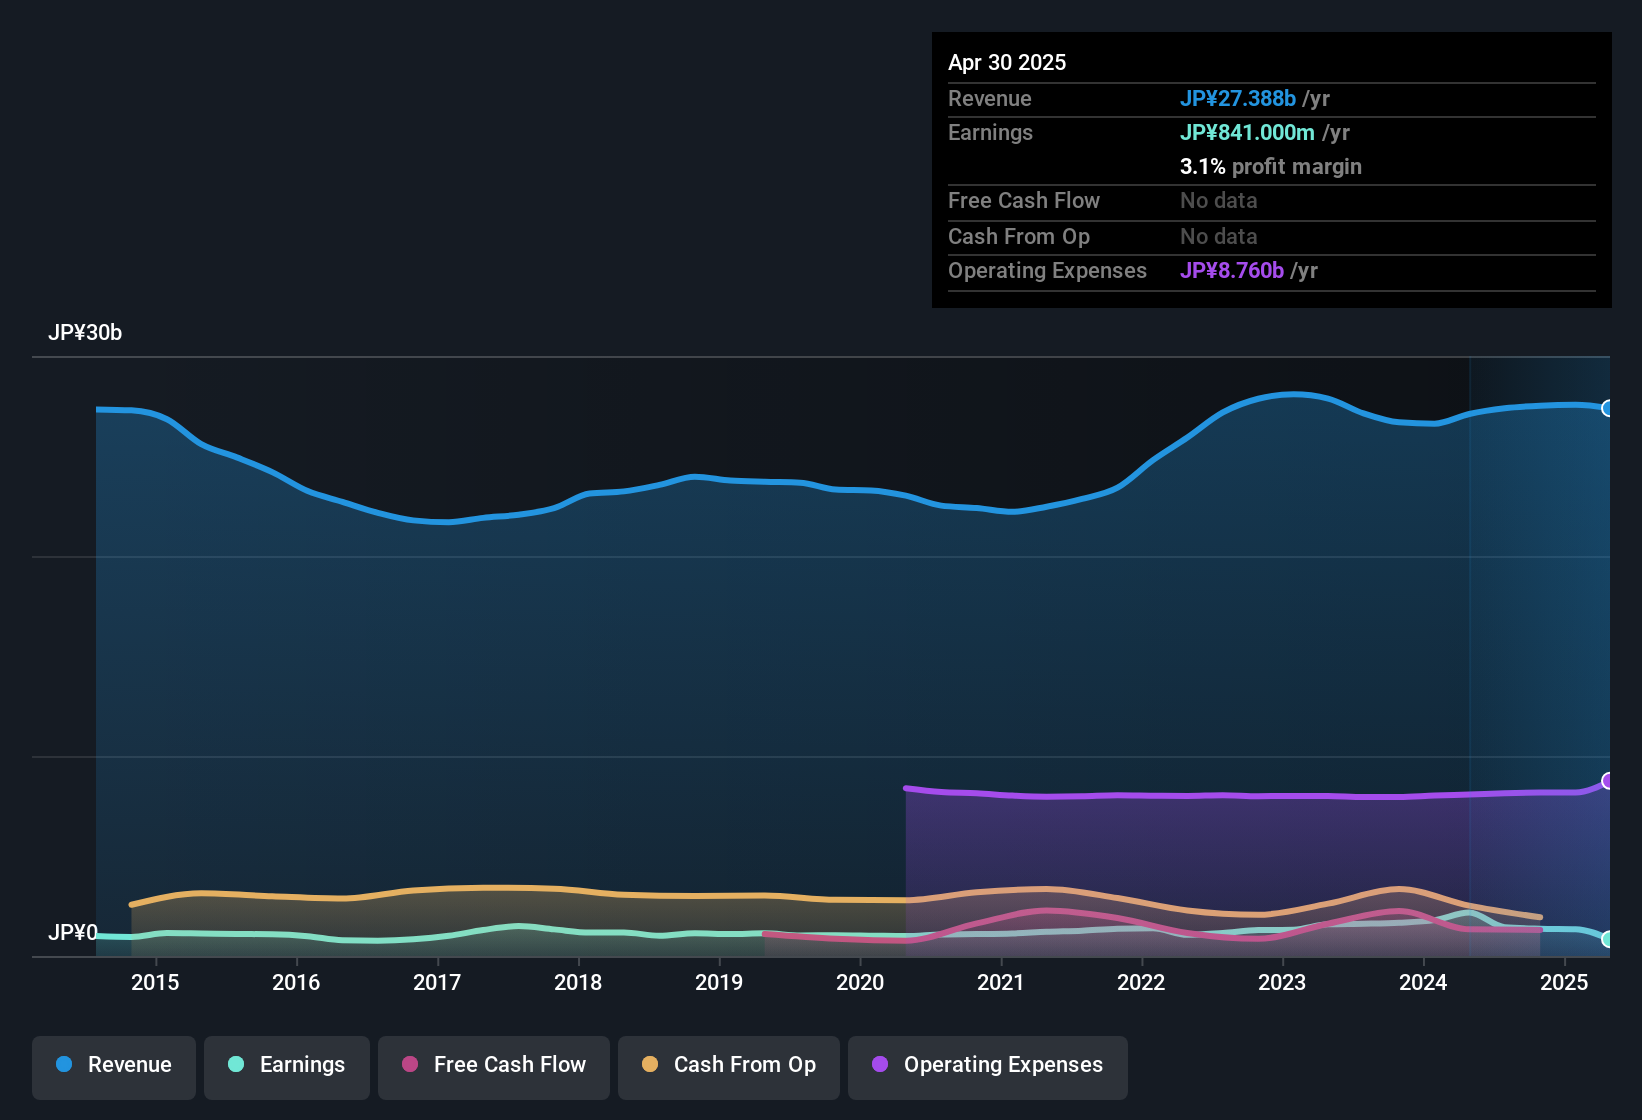Click the 3.1% profit margin text
Image resolution: width=1642 pixels, height=1120 pixels.
click(x=1271, y=167)
